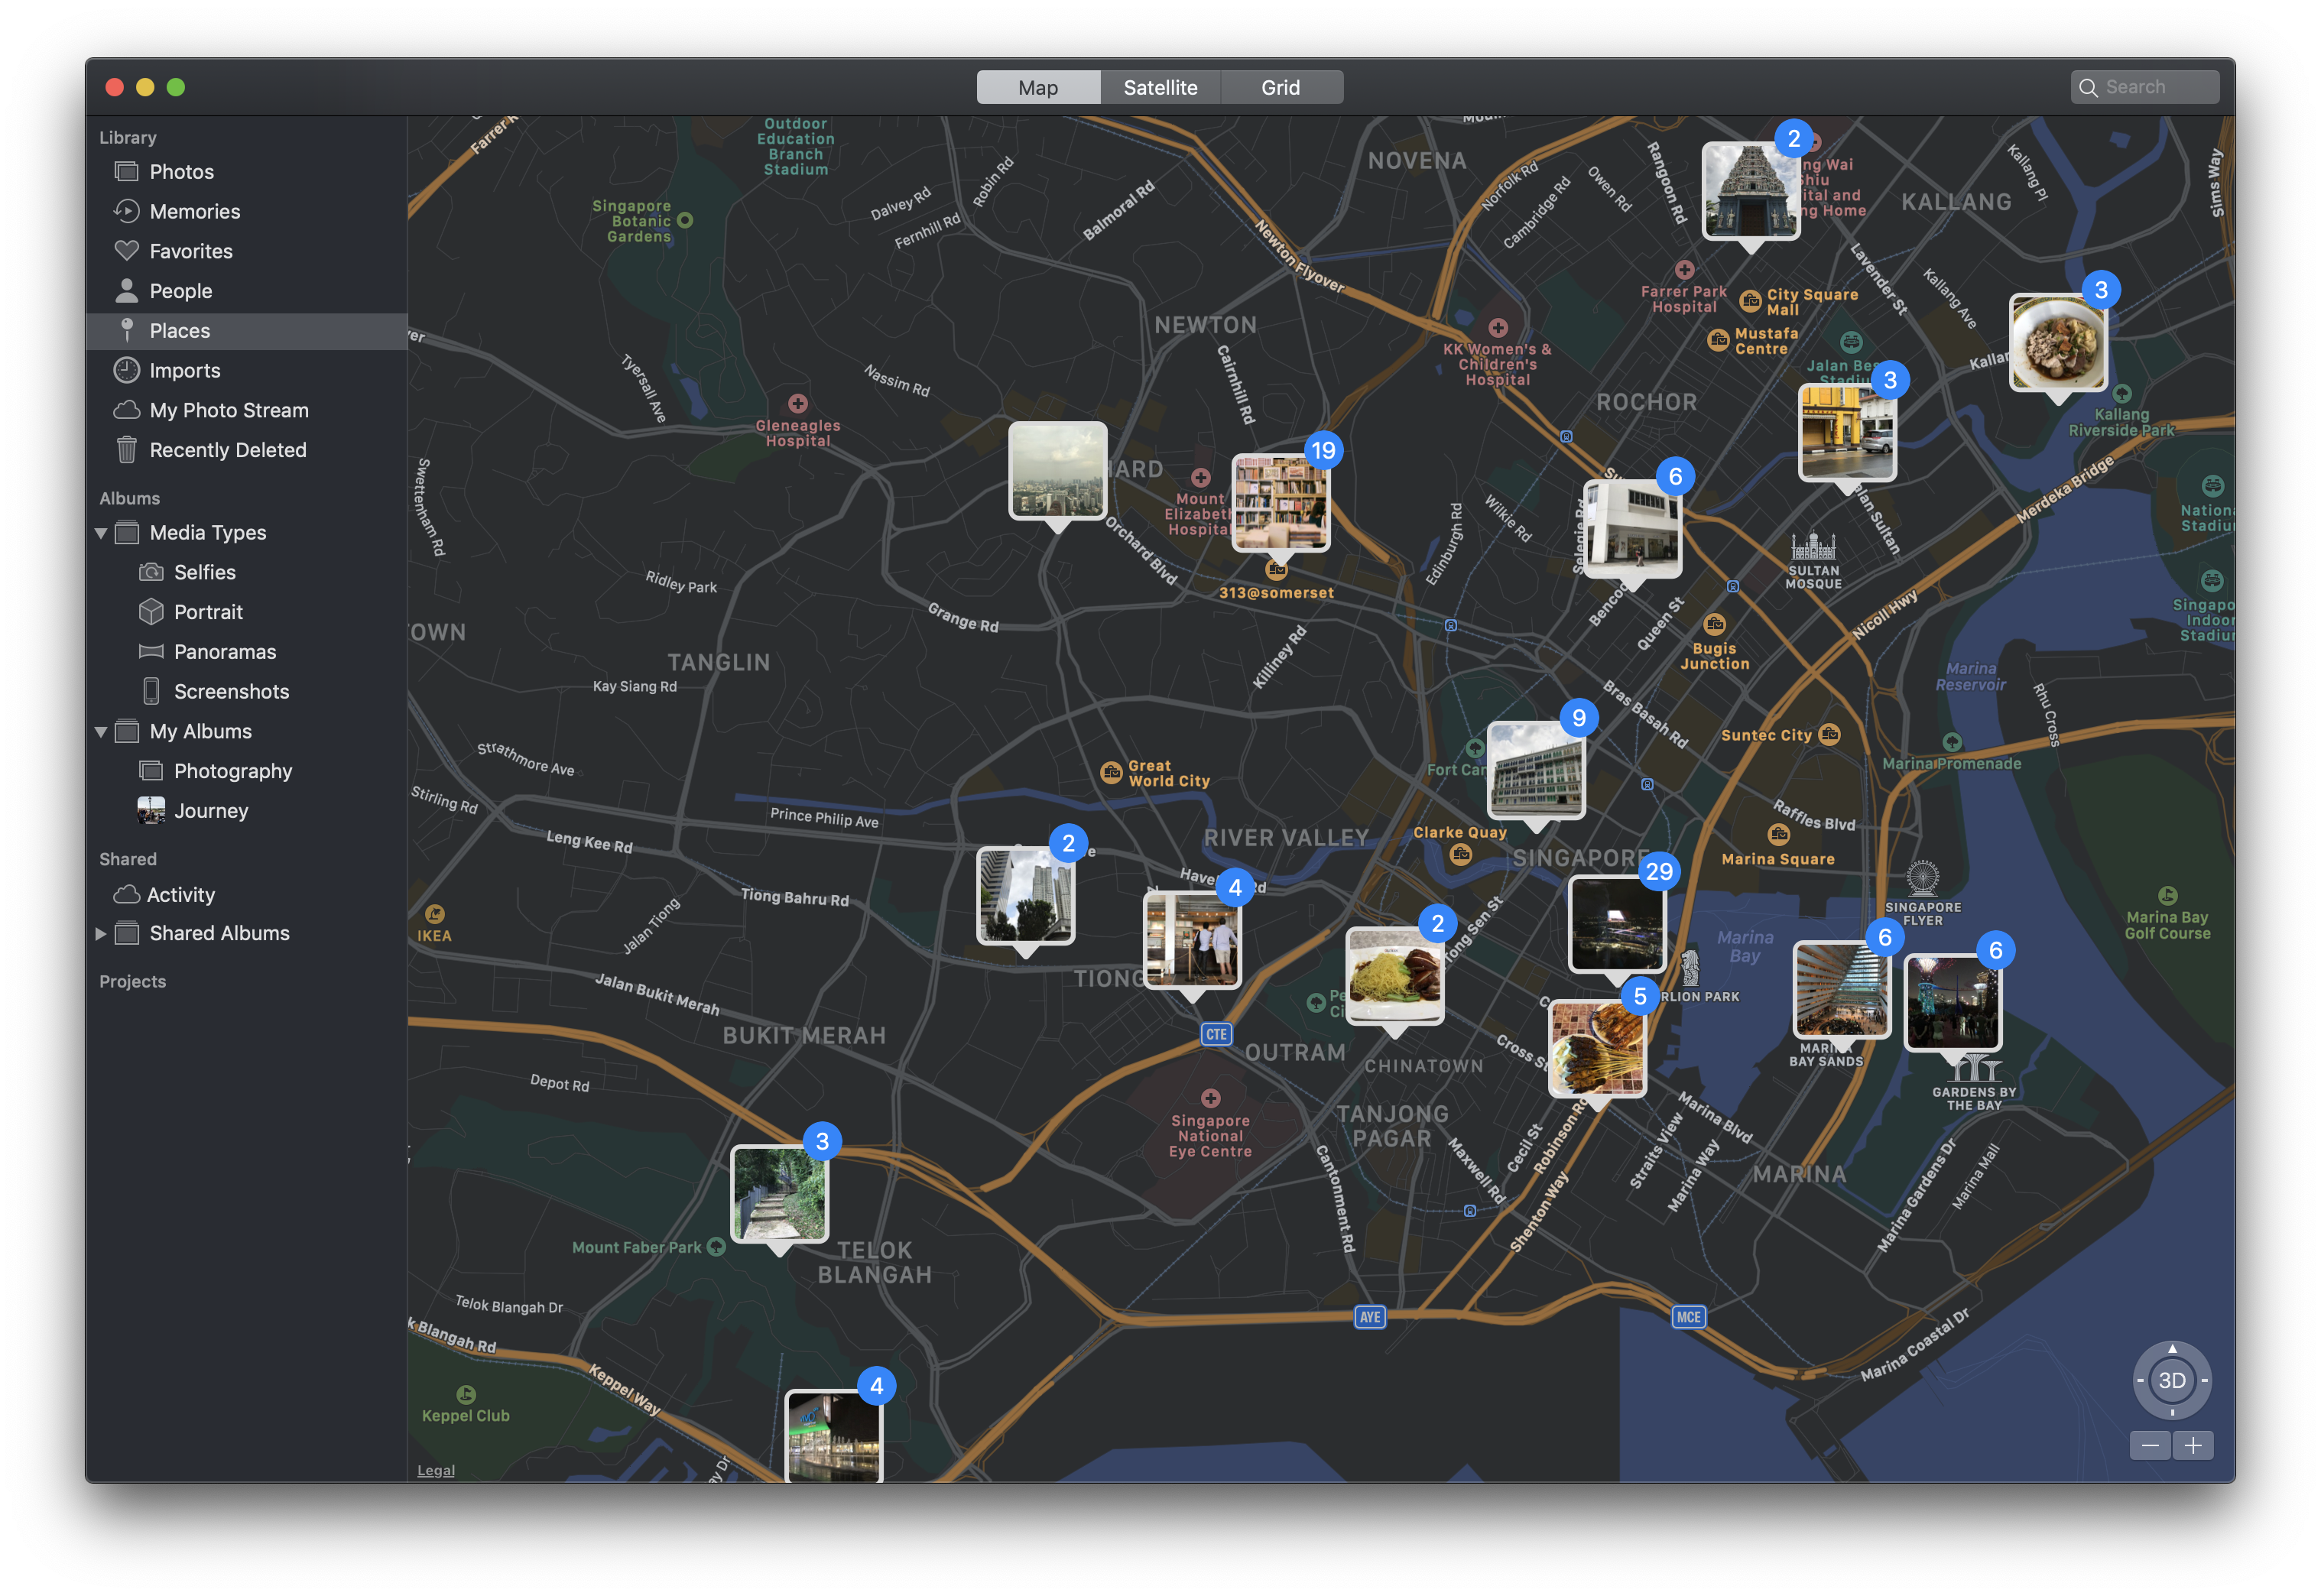This screenshot has width=2321, height=1596.
Task: Open the Journey album
Action: (x=210, y=811)
